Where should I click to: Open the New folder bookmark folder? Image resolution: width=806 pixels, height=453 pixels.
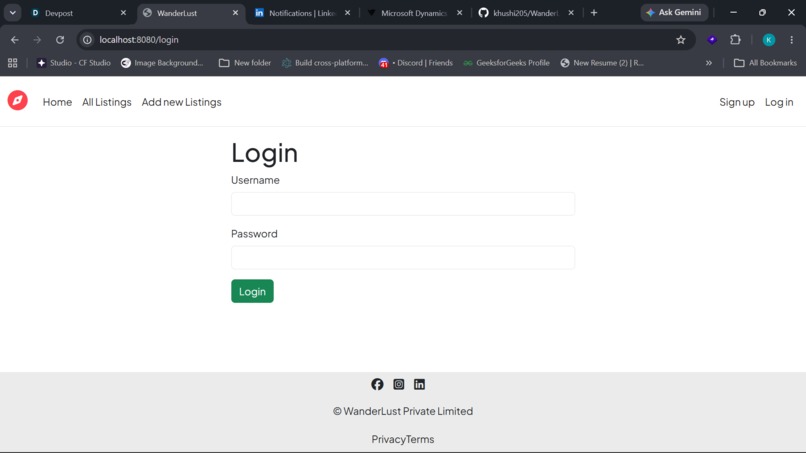tap(245, 63)
